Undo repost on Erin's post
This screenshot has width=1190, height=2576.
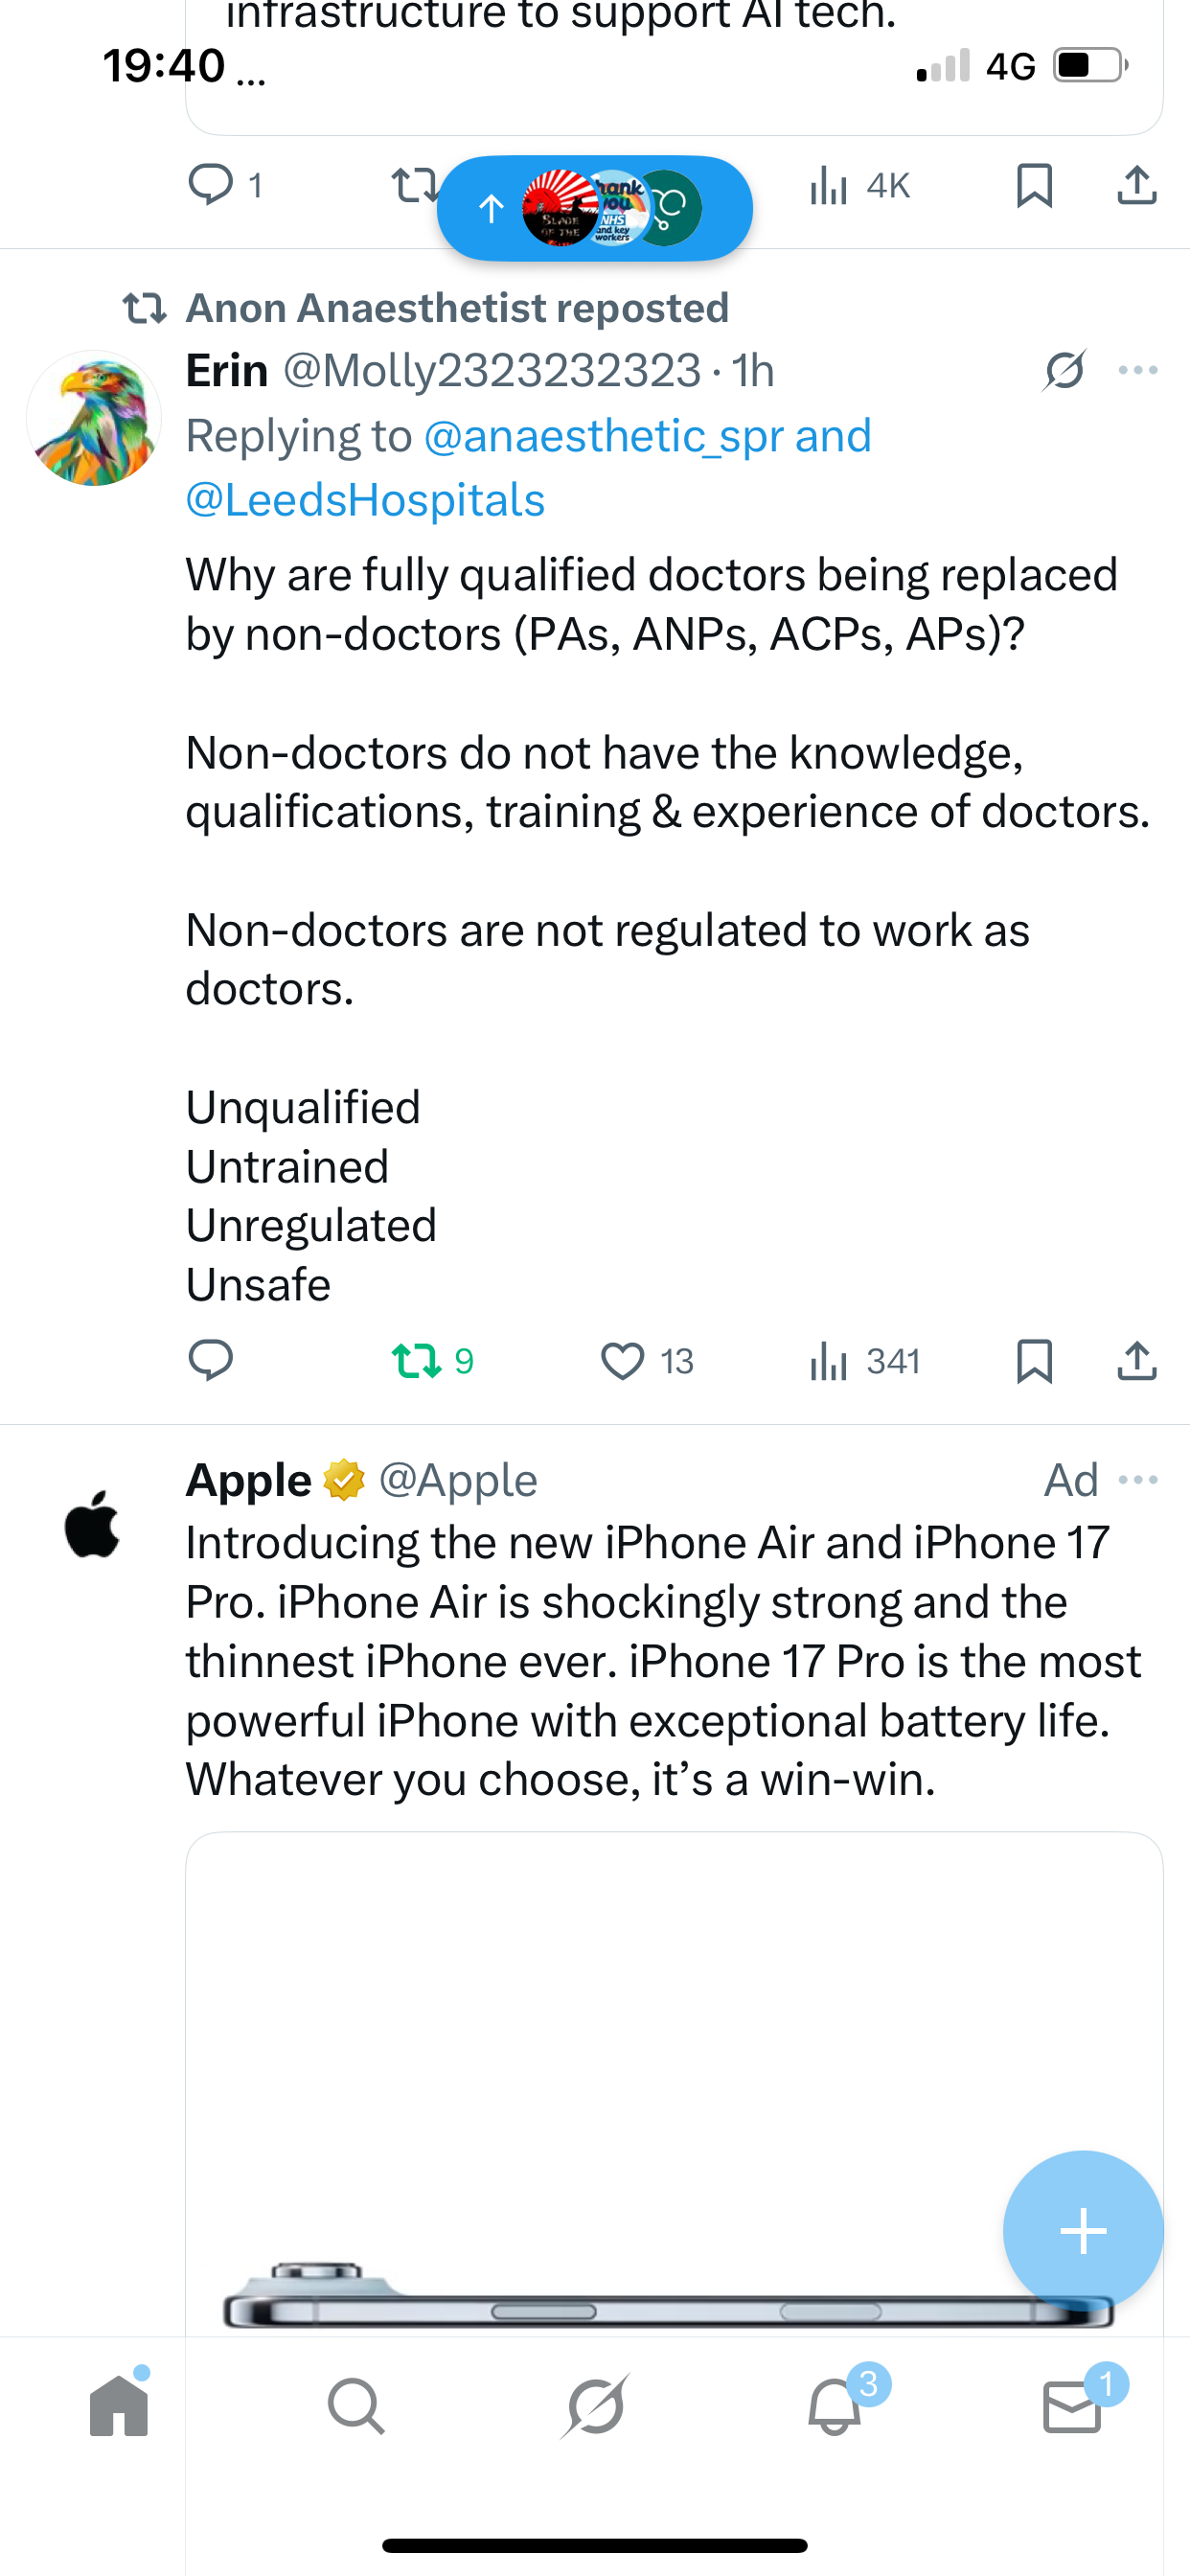(x=417, y=1360)
